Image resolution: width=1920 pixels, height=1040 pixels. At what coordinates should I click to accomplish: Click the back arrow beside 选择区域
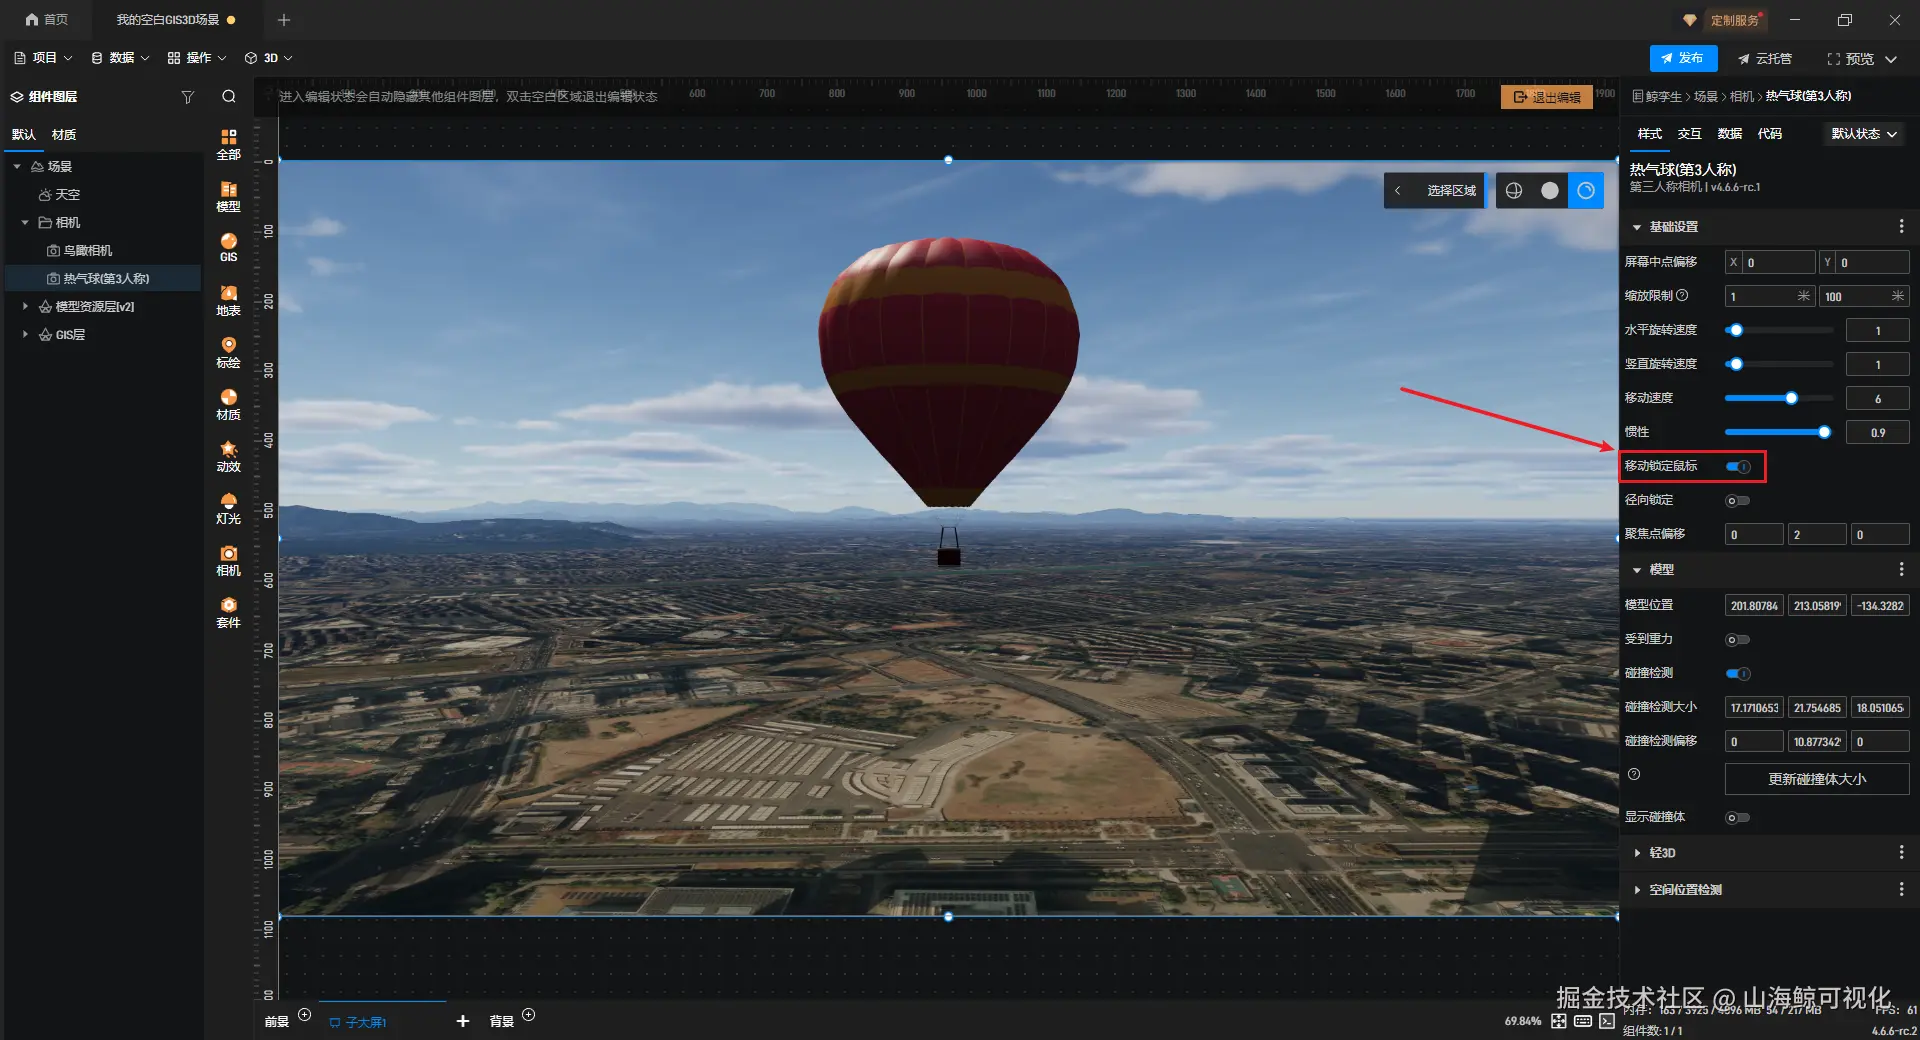[1398, 191]
